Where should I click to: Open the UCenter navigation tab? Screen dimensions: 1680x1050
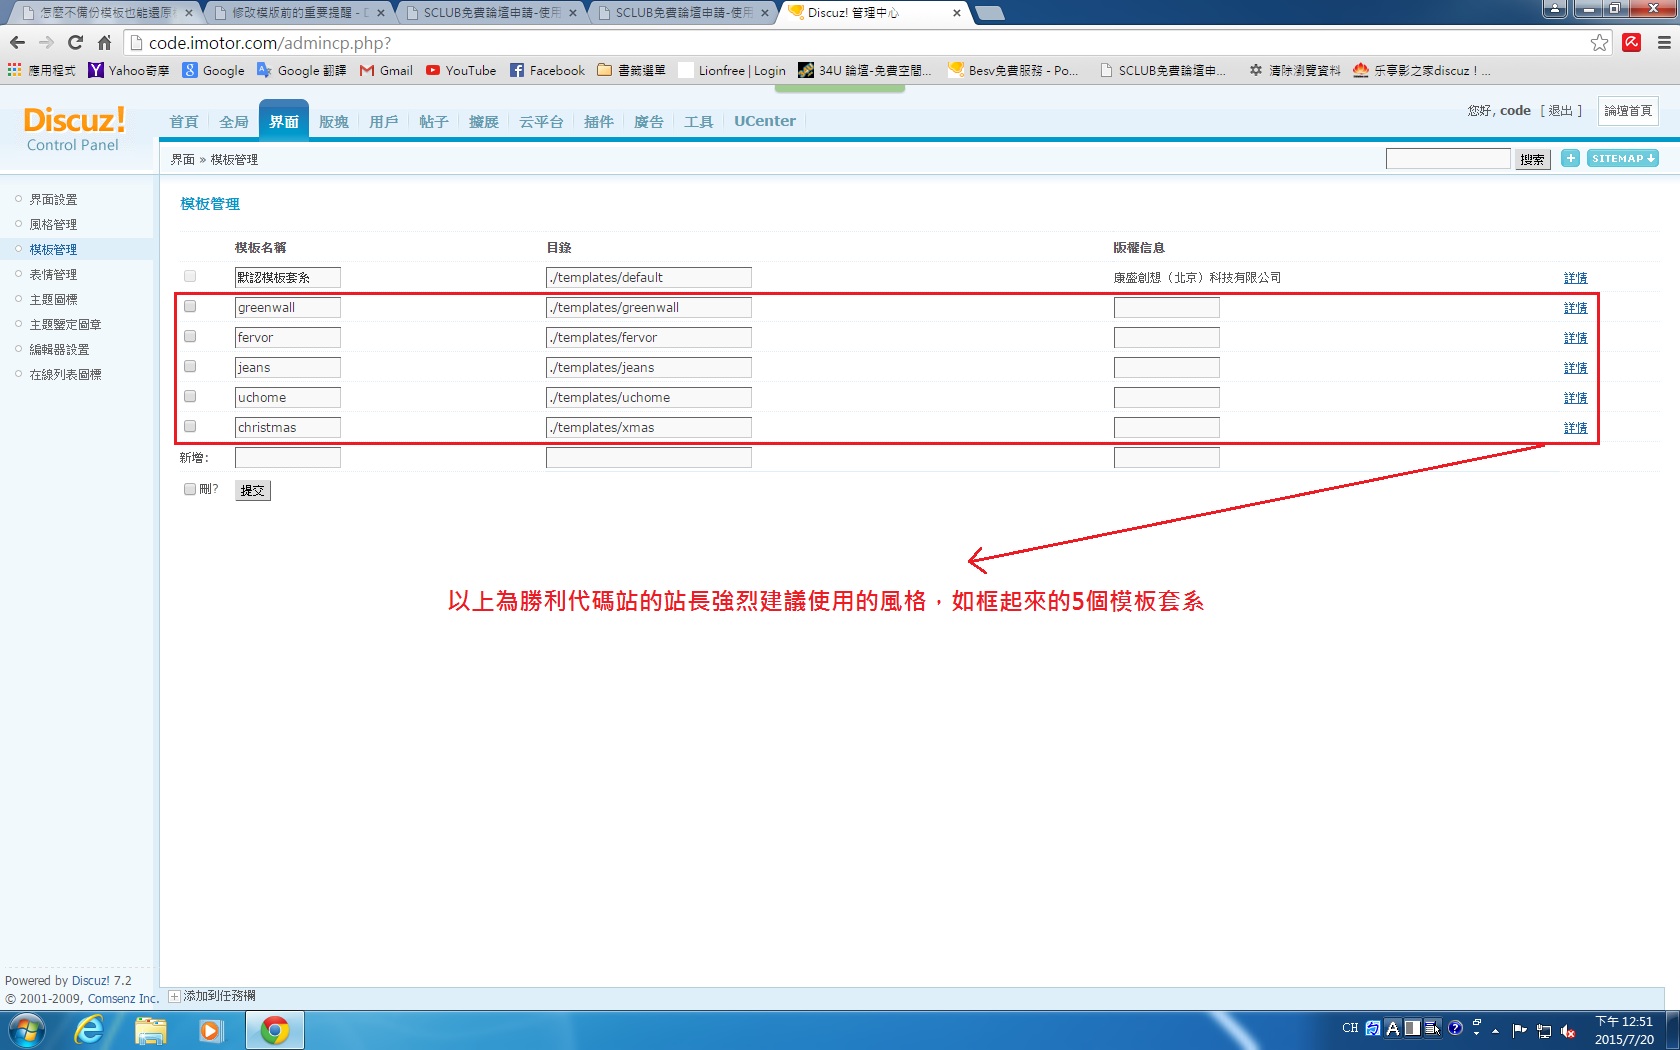(x=764, y=121)
